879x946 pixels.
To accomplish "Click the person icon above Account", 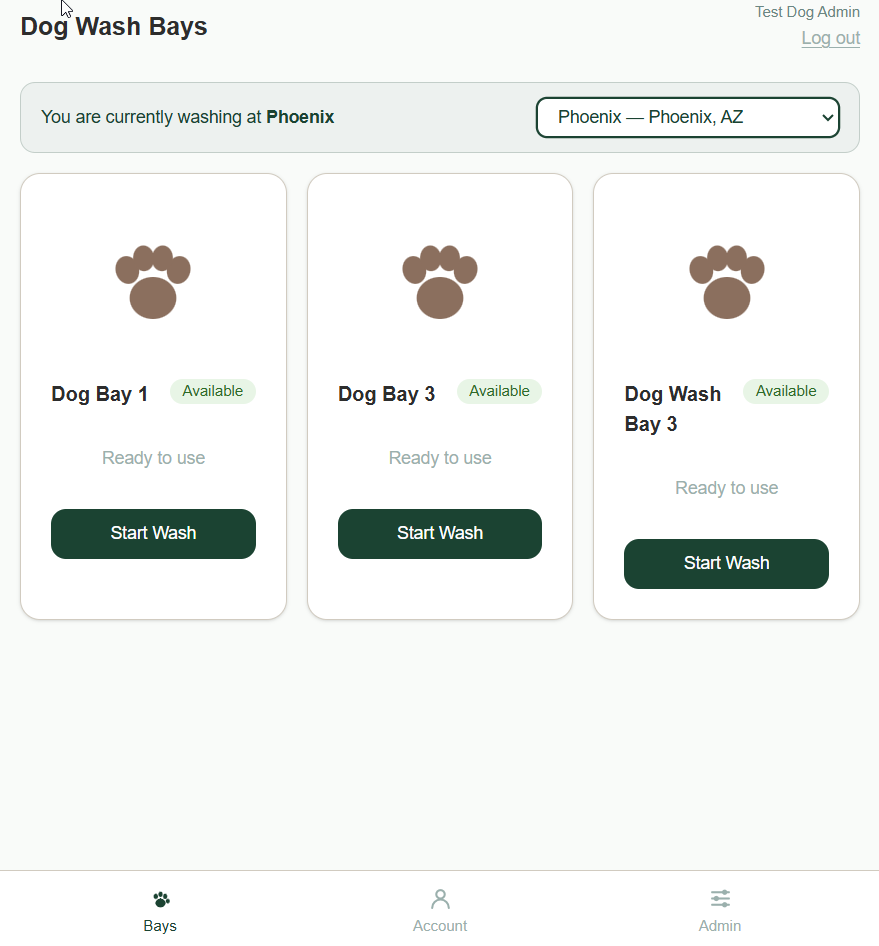I will click(440, 899).
